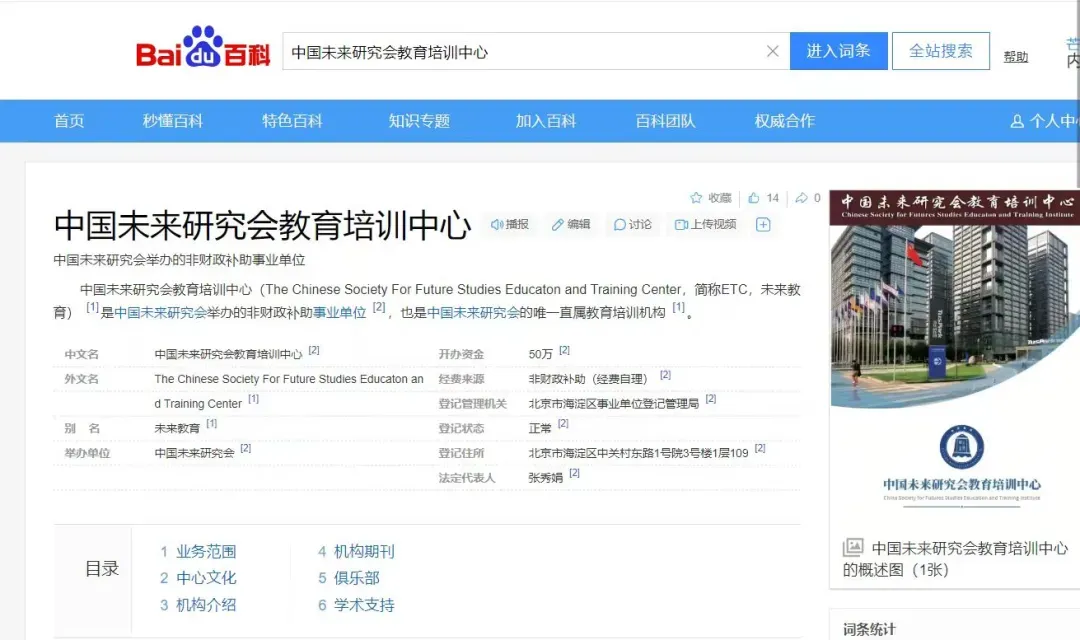1080x640 pixels.
Task: Click the thumbs-up like icon
Action: 754,198
